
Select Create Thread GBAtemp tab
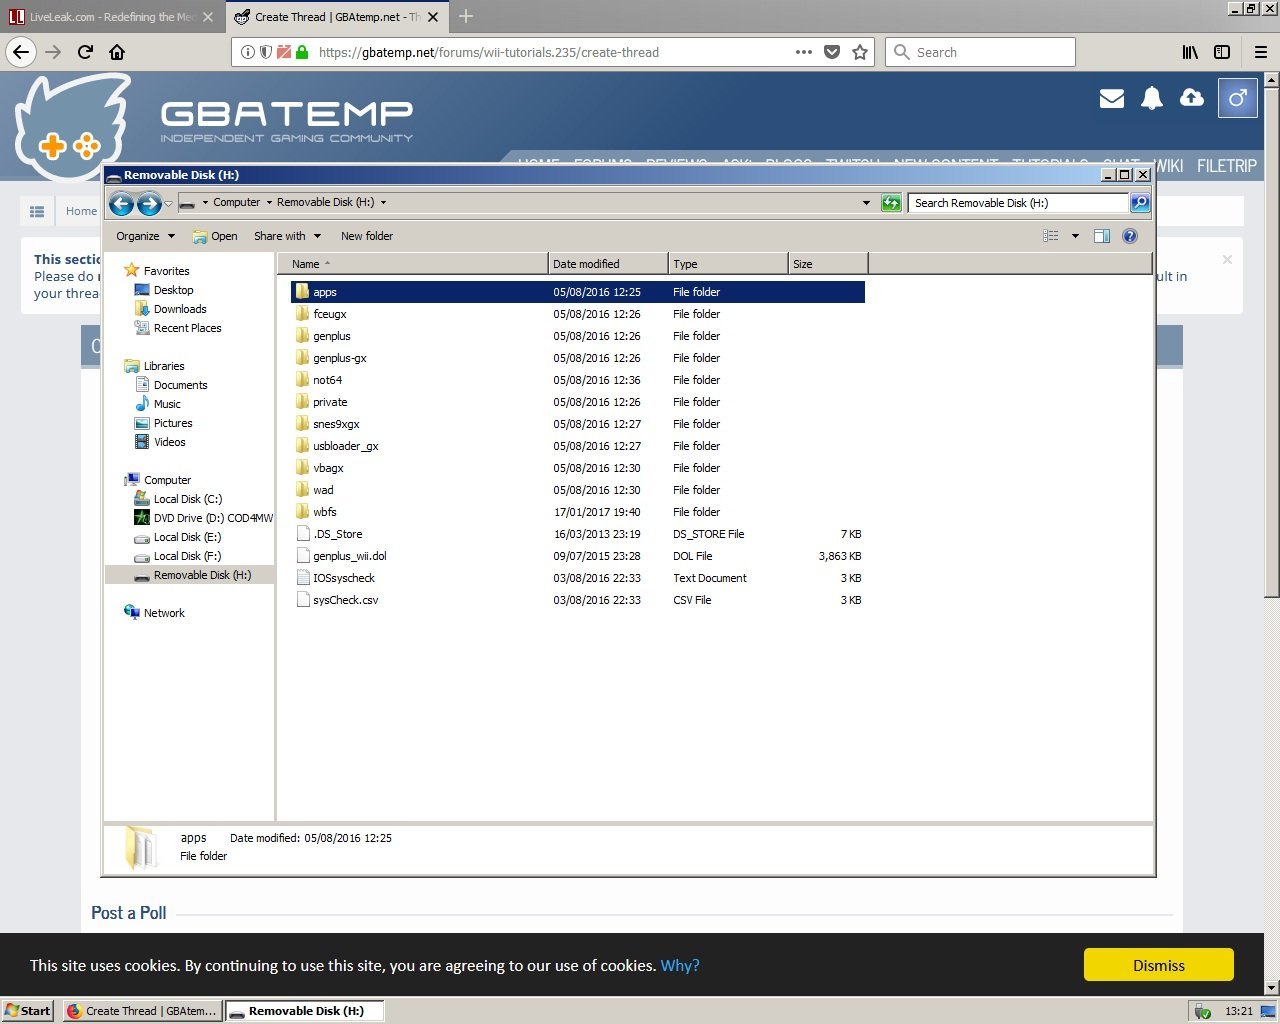pyautogui.click(x=338, y=17)
